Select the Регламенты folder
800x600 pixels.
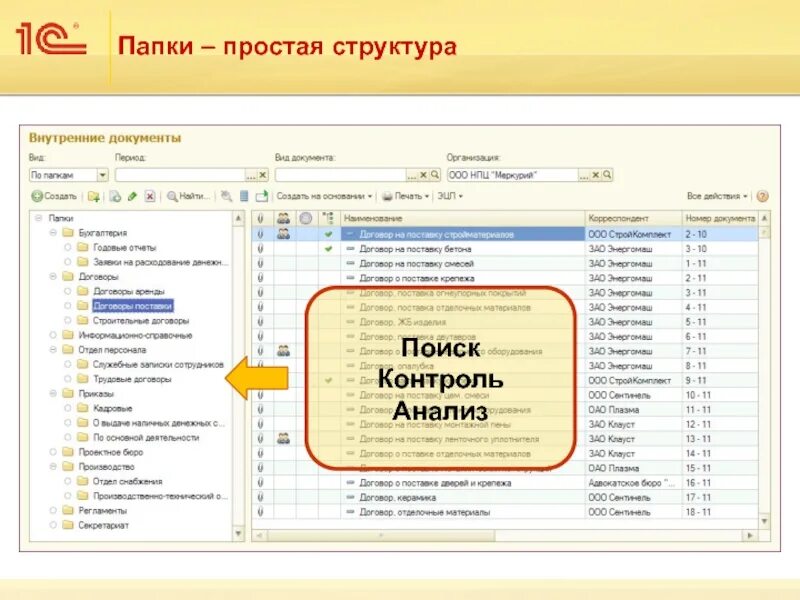(x=103, y=511)
